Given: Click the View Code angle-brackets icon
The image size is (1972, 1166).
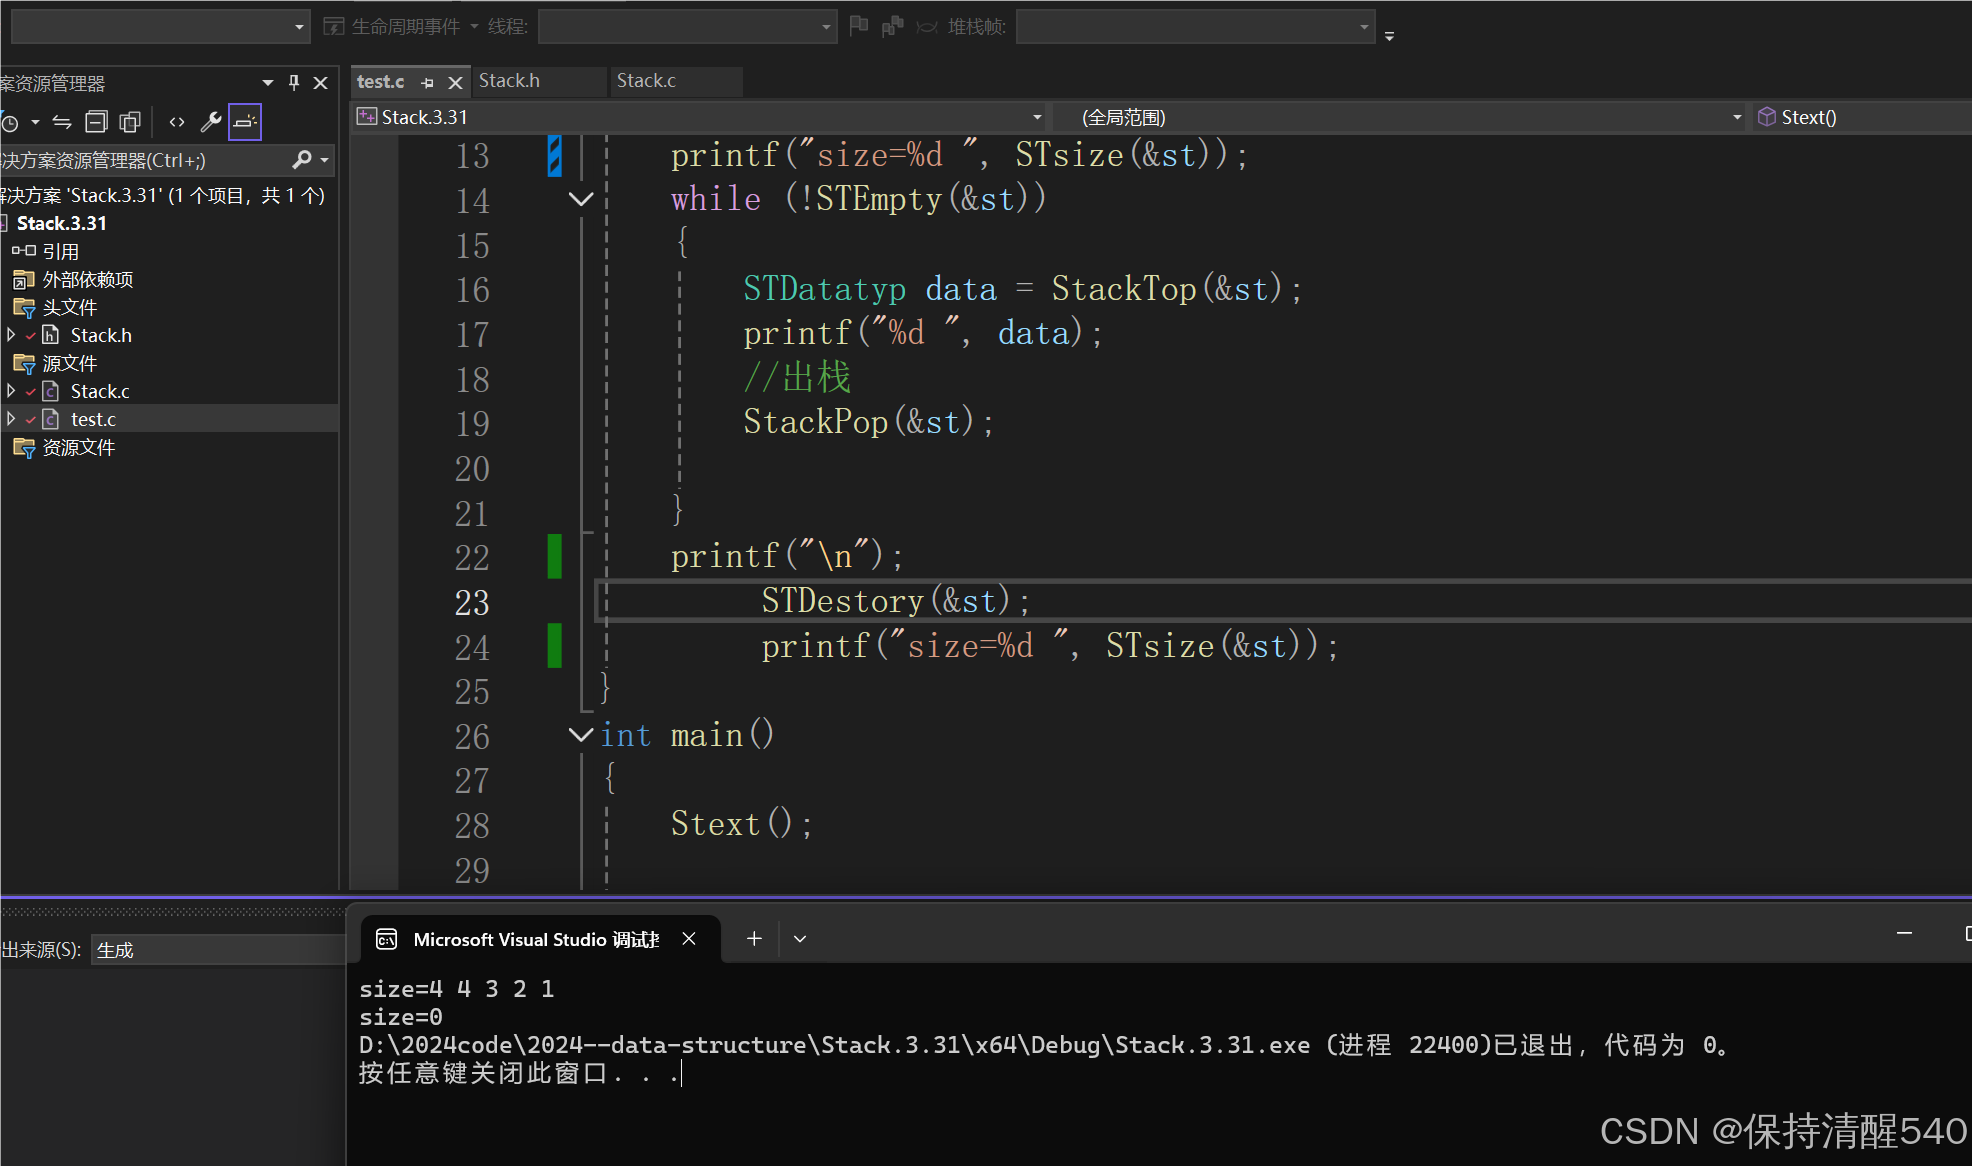Looking at the screenshot, I should 177,122.
